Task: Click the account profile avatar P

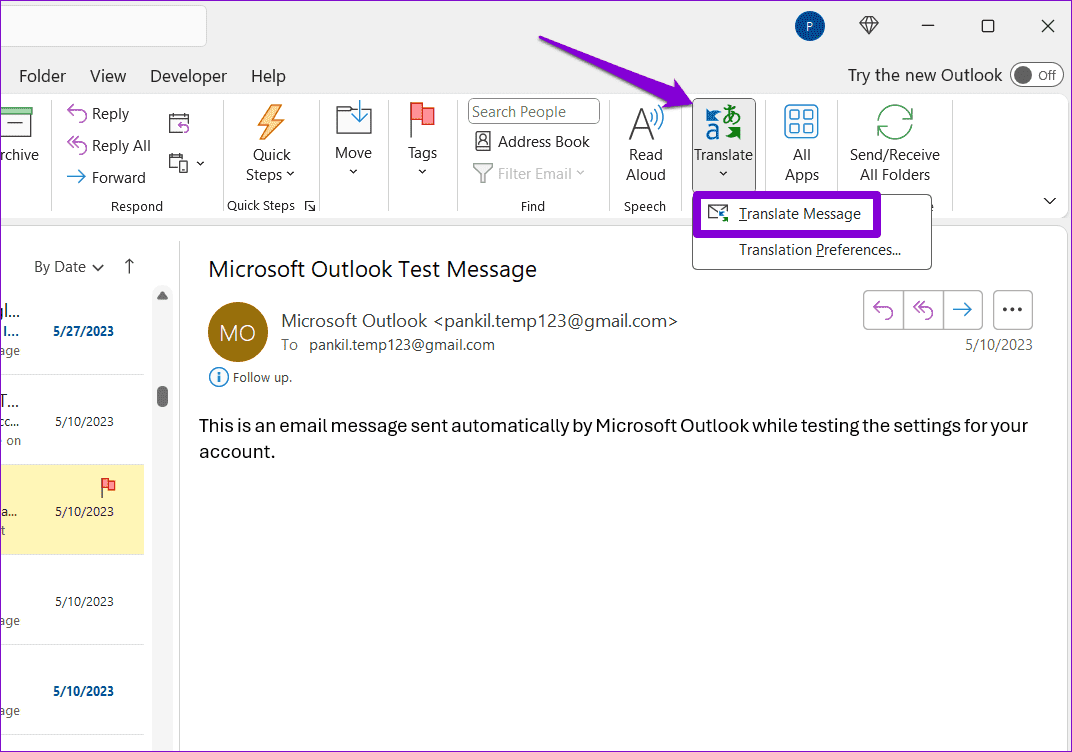Action: tap(809, 27)
